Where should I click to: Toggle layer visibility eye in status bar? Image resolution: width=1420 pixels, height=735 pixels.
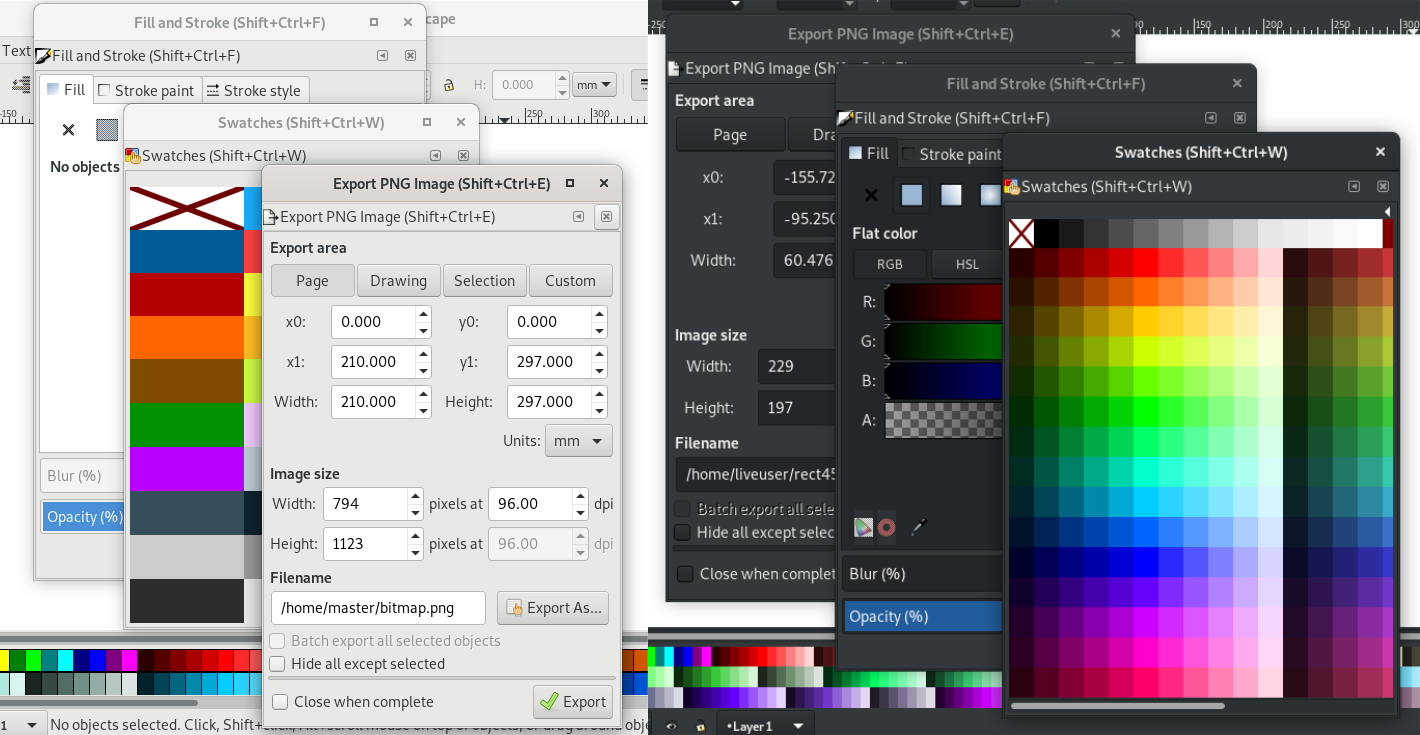pos(672,725)
